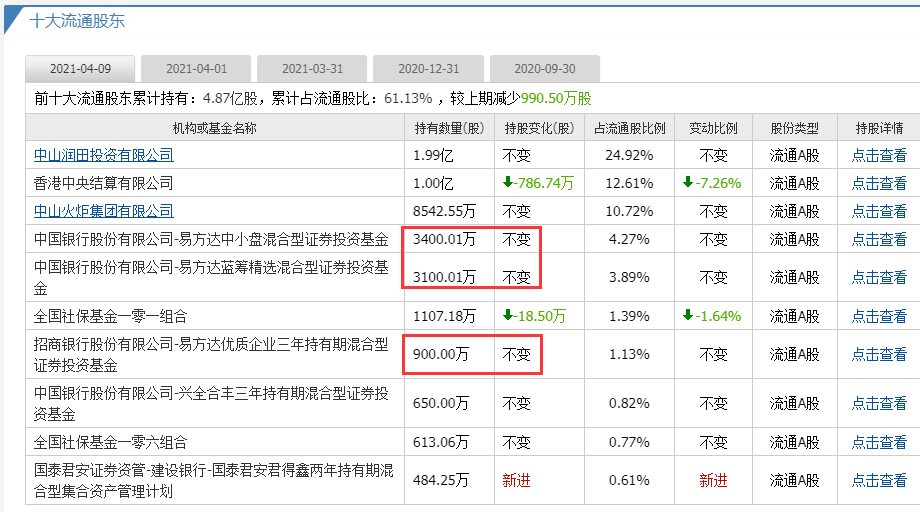This screenshot has height=512, width=920.
Task: Click the red 新进 in 变动比例 column
Action: pyautogui.click(x=713, y=480)
